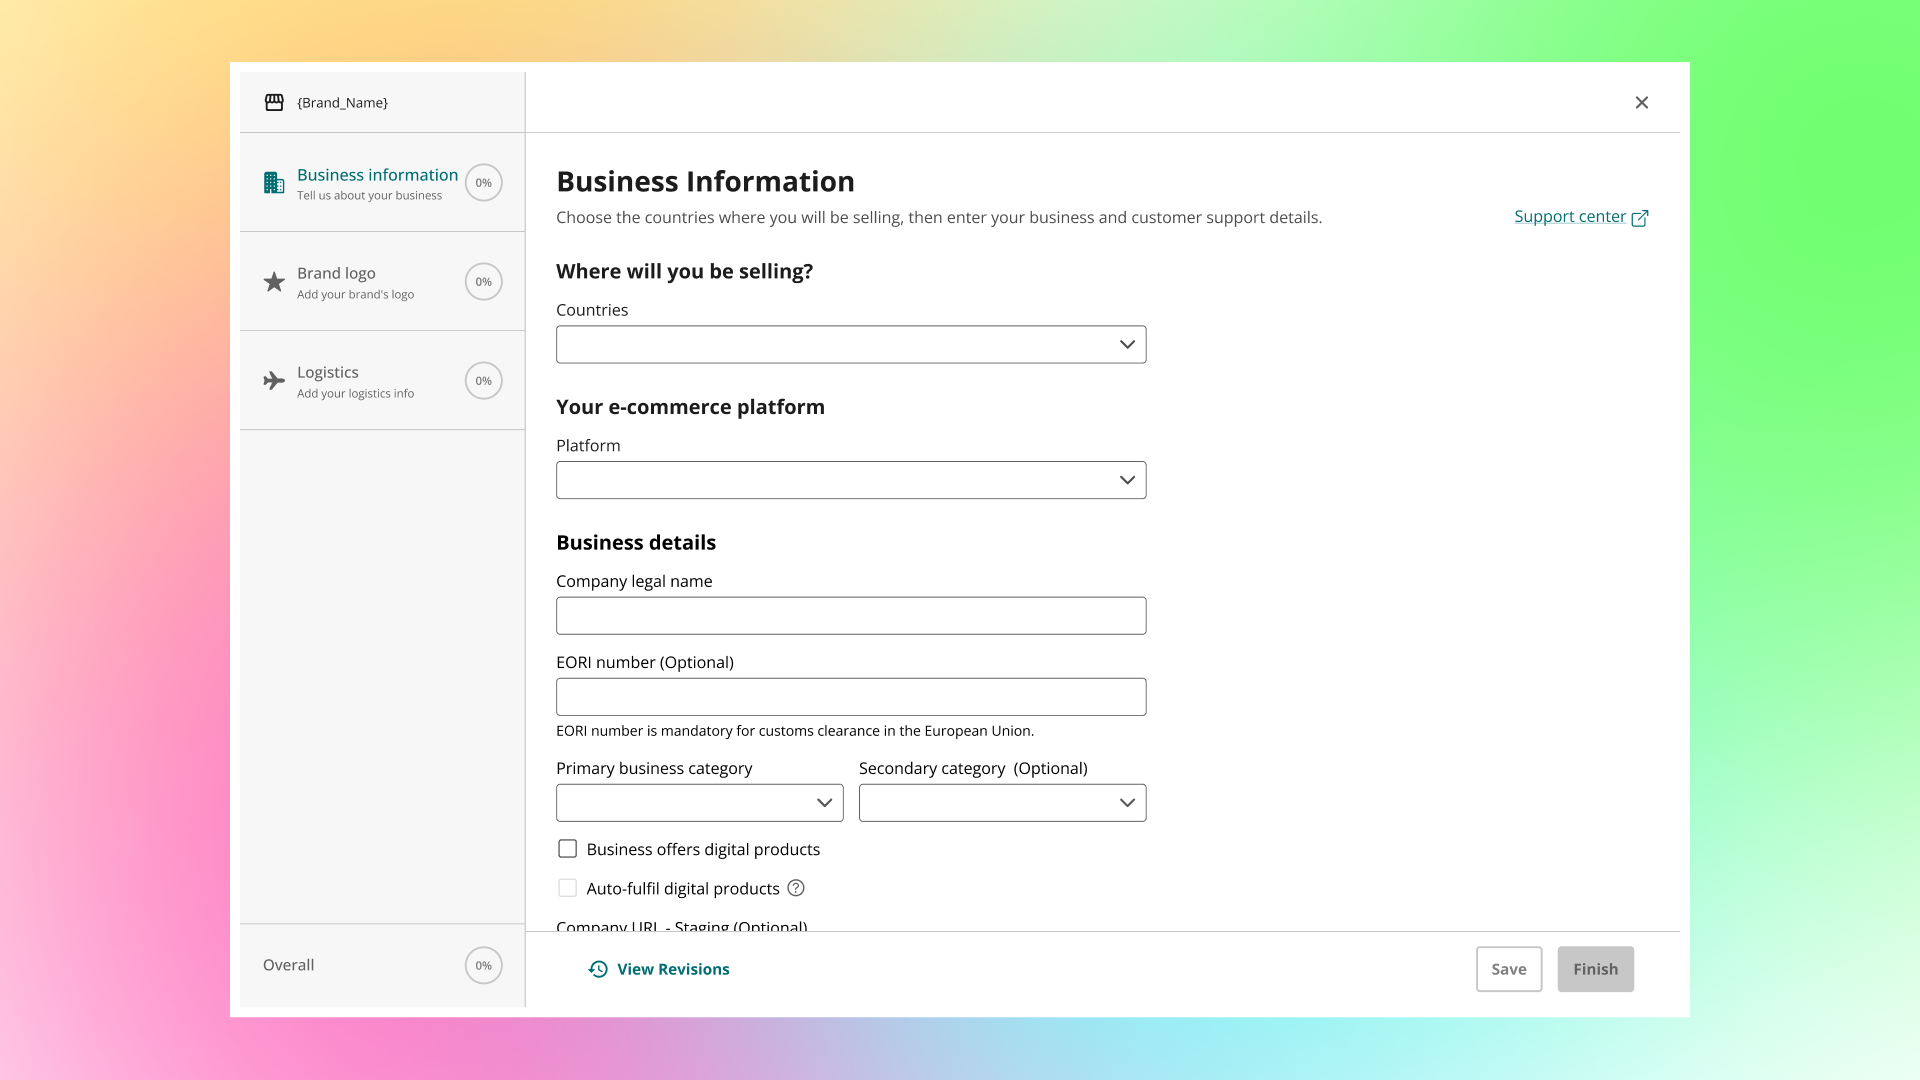Open the Countries dropdown

coord(851,344)
